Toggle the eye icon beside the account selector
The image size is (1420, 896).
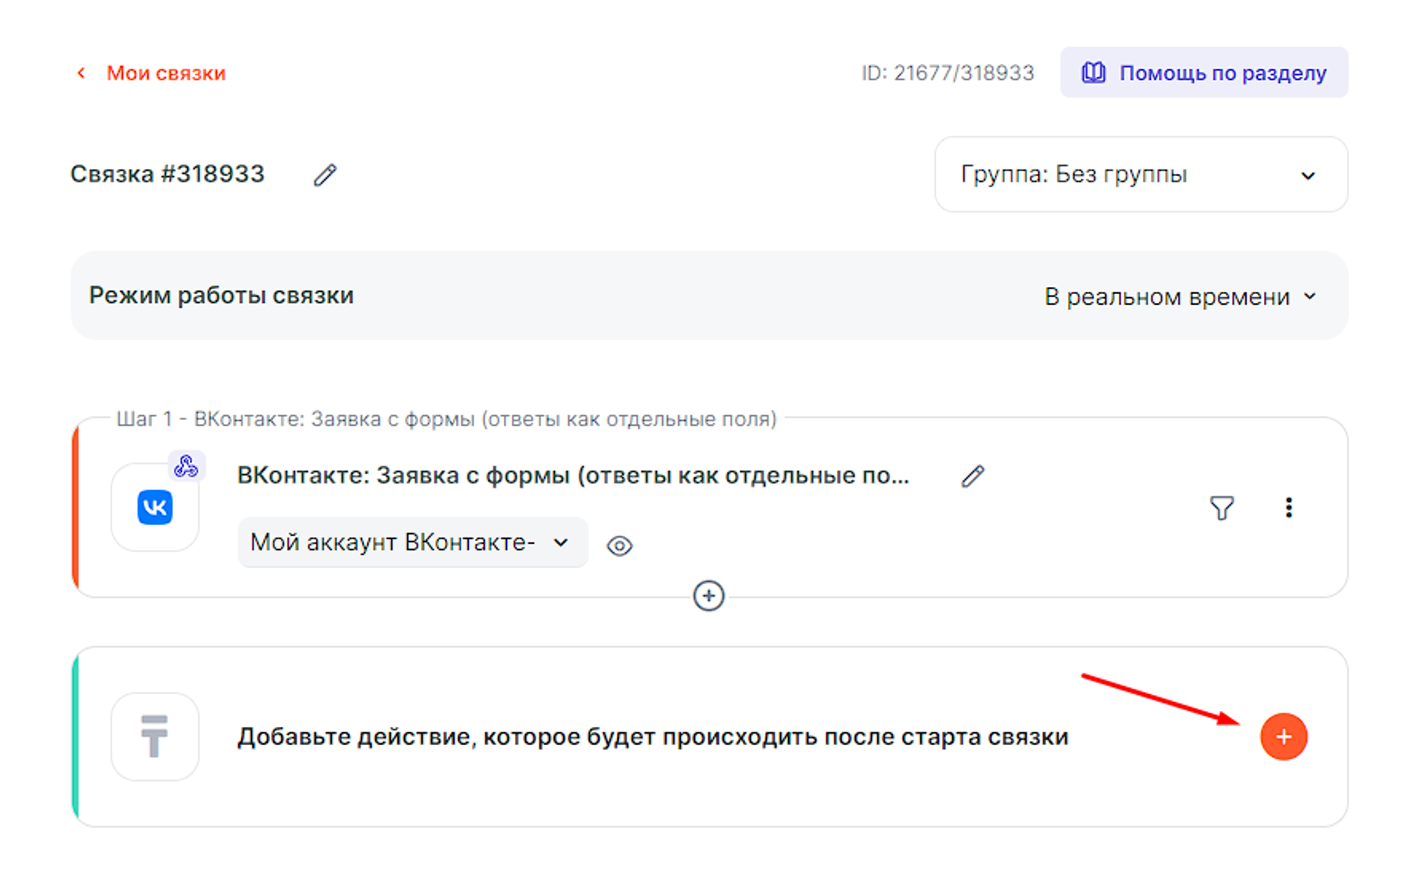[x=620, y=546]
